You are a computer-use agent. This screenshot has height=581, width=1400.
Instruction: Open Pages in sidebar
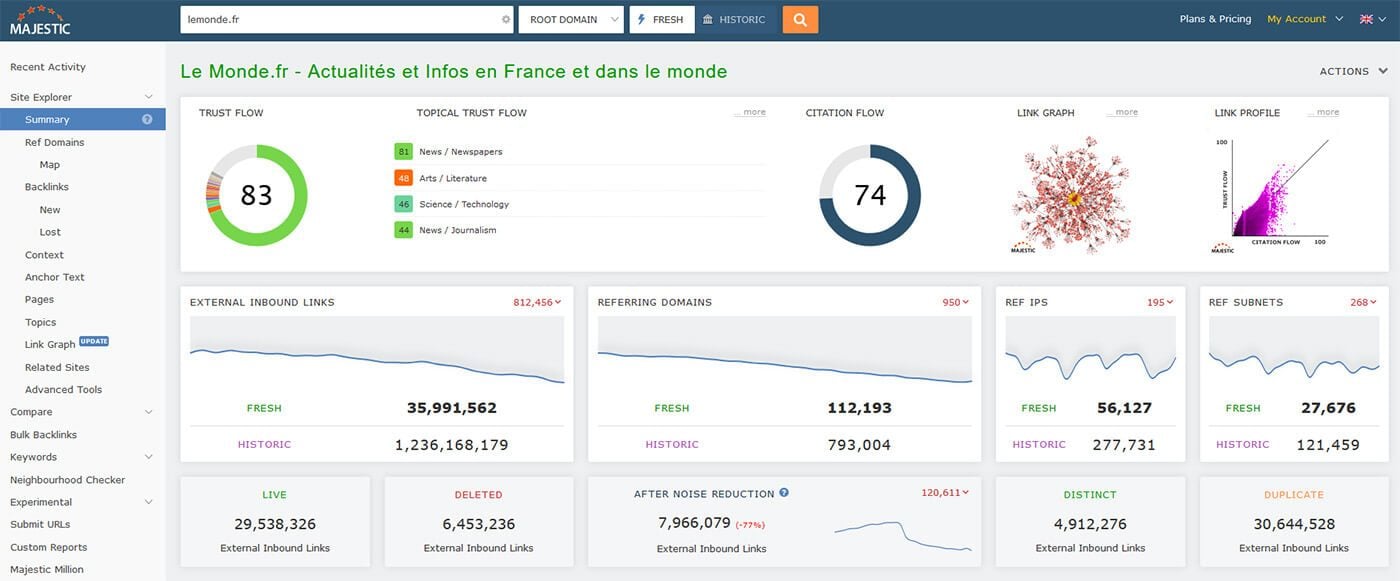pyautogui.click(x=40, y=299)
